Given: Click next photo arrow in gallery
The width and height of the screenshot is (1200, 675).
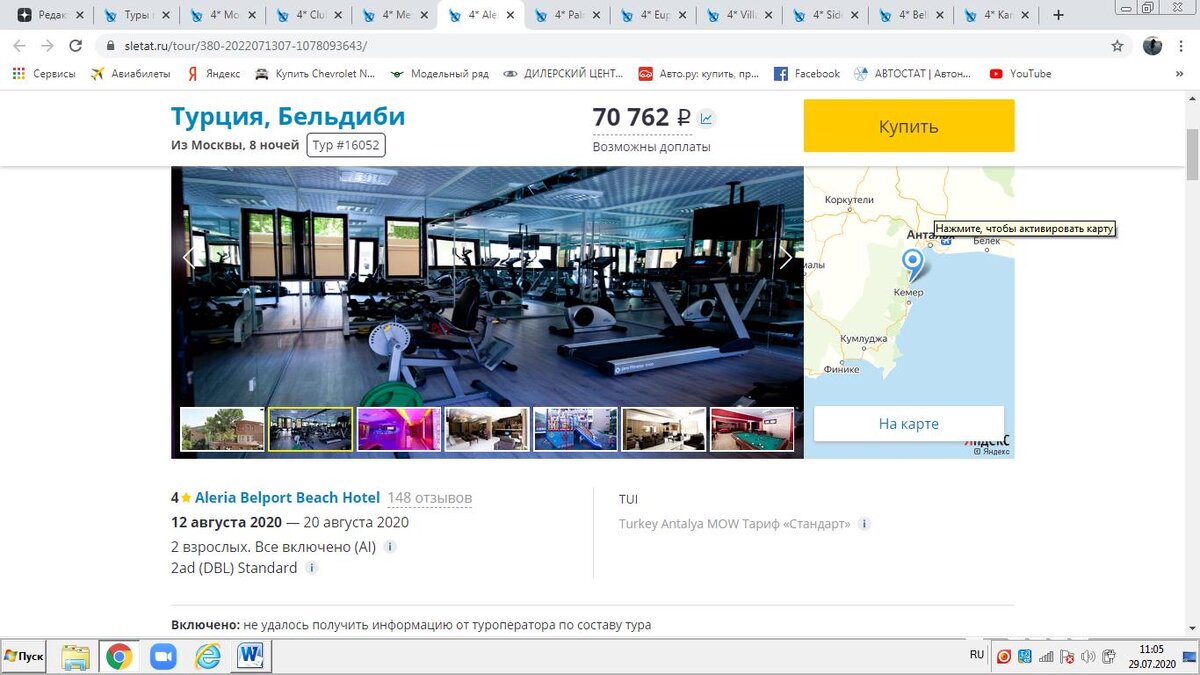Looking at the screenshot, I should pos(786,257).
